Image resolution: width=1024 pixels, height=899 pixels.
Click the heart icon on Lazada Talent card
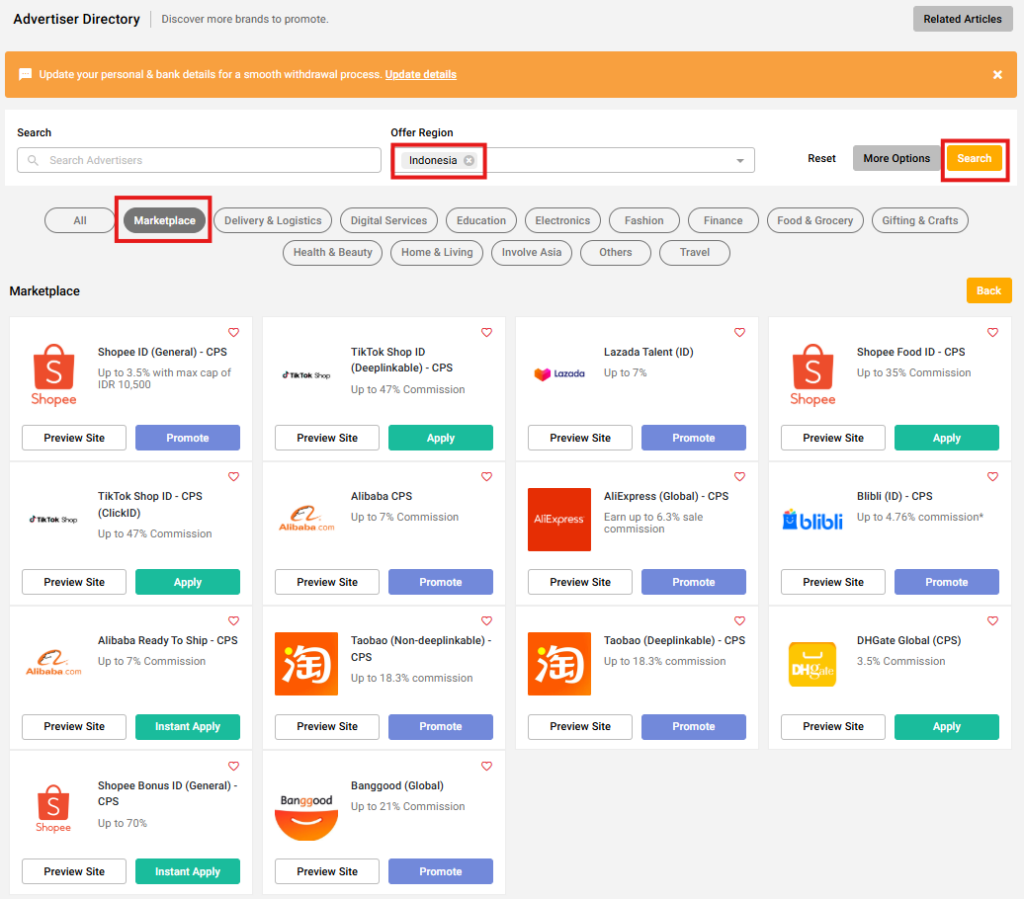(x=740, y=332)
